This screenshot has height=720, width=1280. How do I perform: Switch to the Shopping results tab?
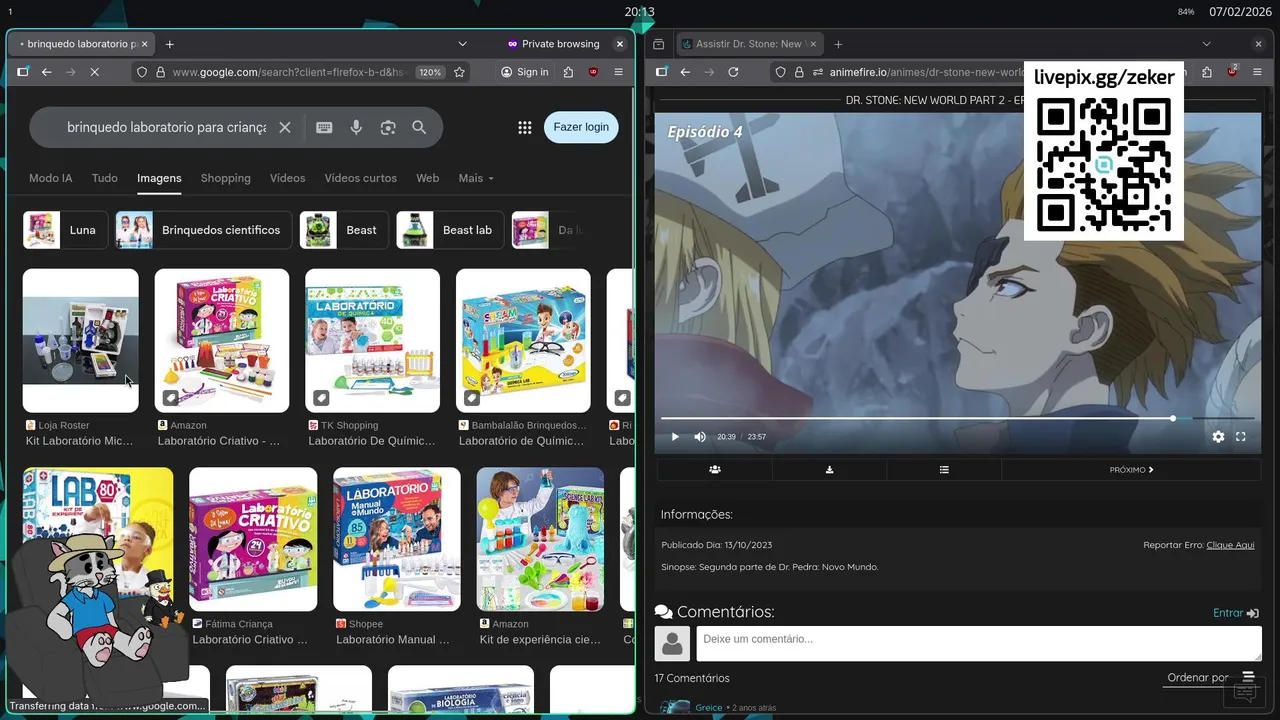point(225,178)
